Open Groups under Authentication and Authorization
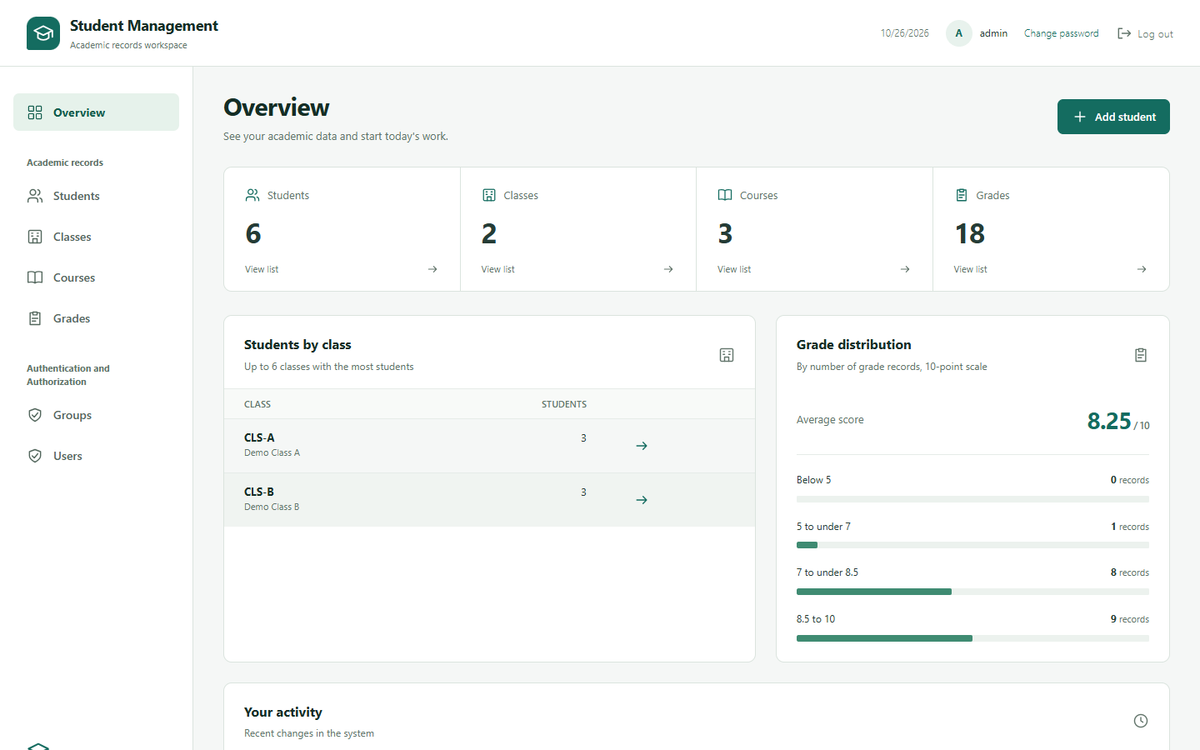1200x750 pixels. click(x=96, y=415)
